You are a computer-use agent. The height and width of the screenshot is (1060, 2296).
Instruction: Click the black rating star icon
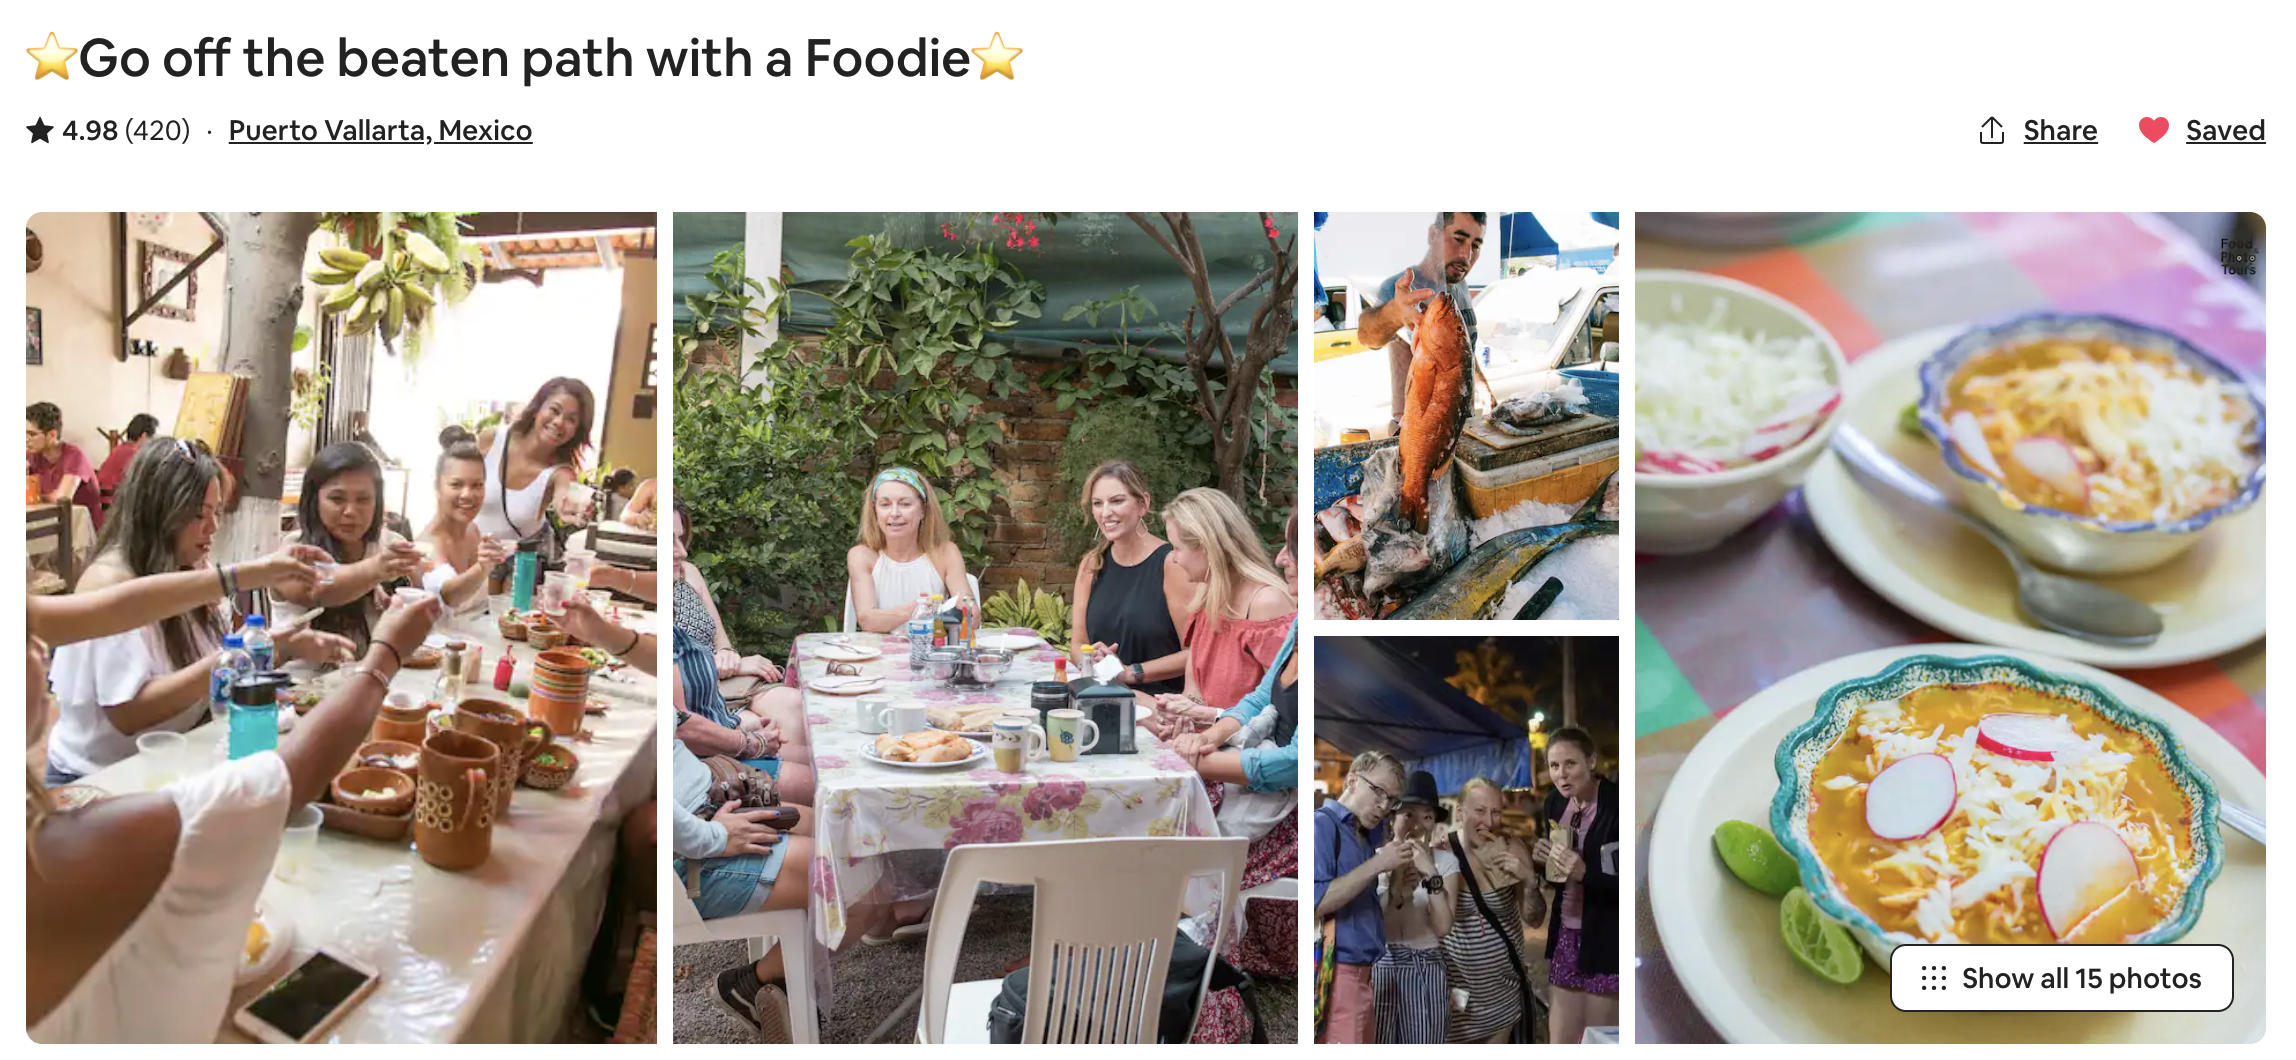tap(40, 130)
